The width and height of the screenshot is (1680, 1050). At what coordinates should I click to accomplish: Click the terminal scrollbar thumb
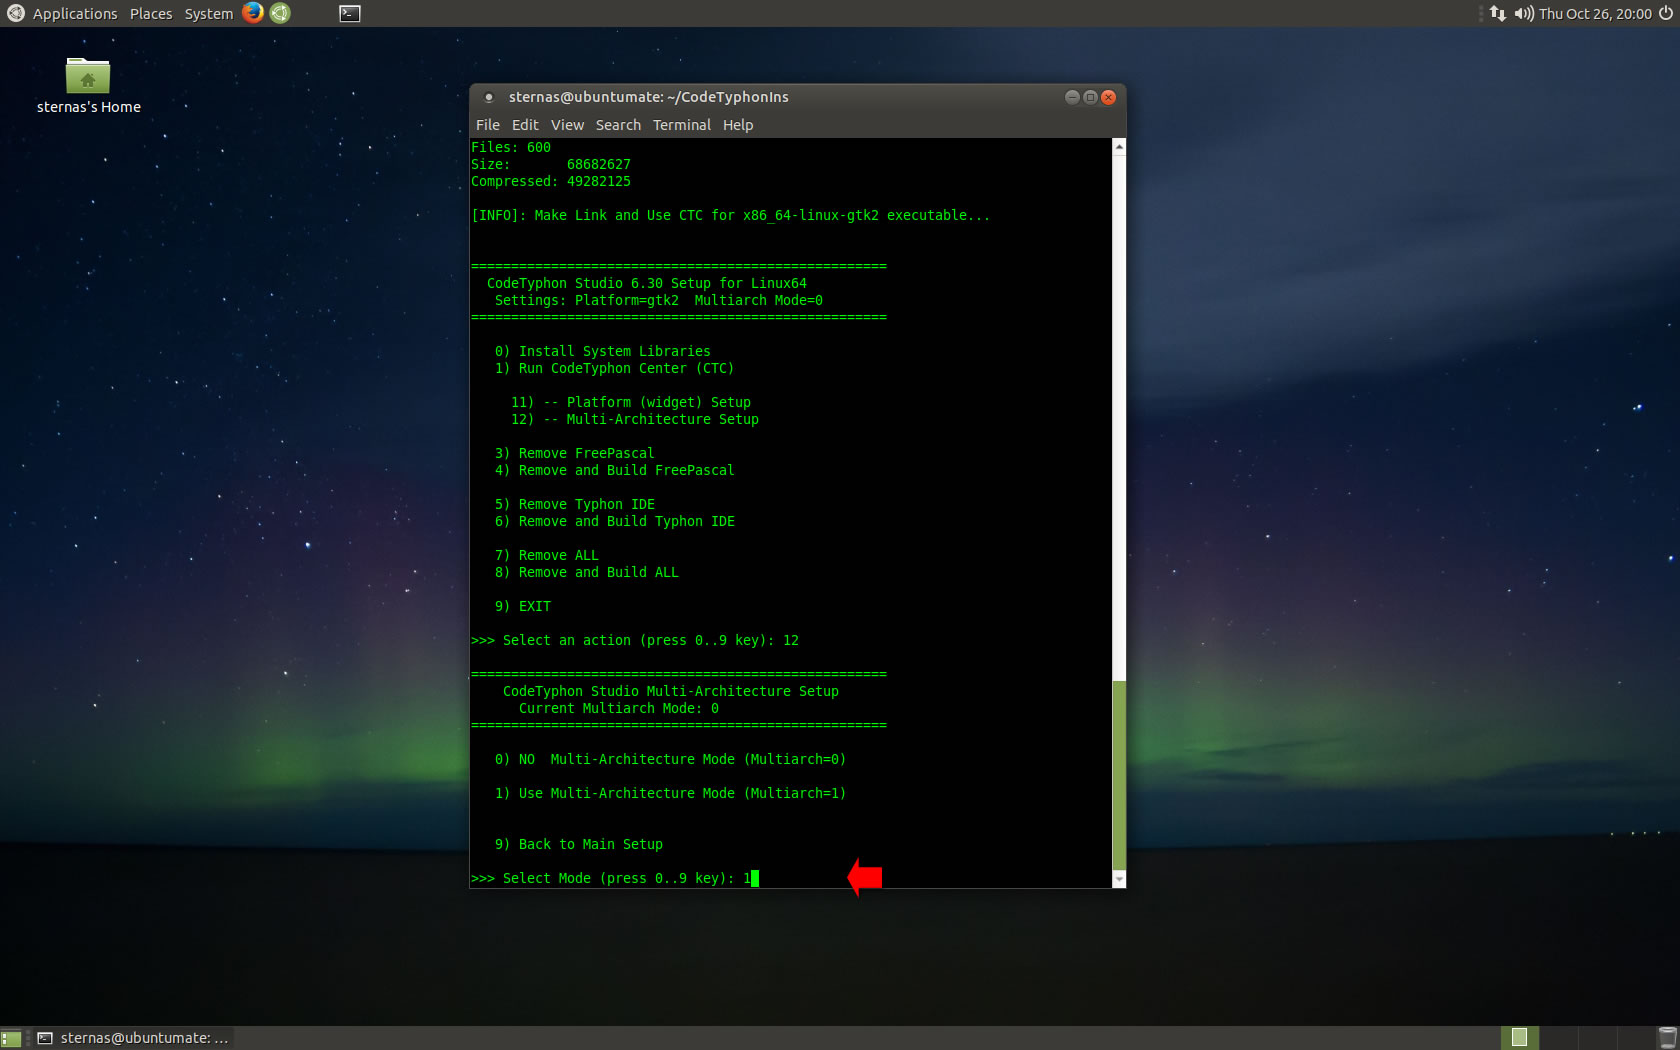1119,775
